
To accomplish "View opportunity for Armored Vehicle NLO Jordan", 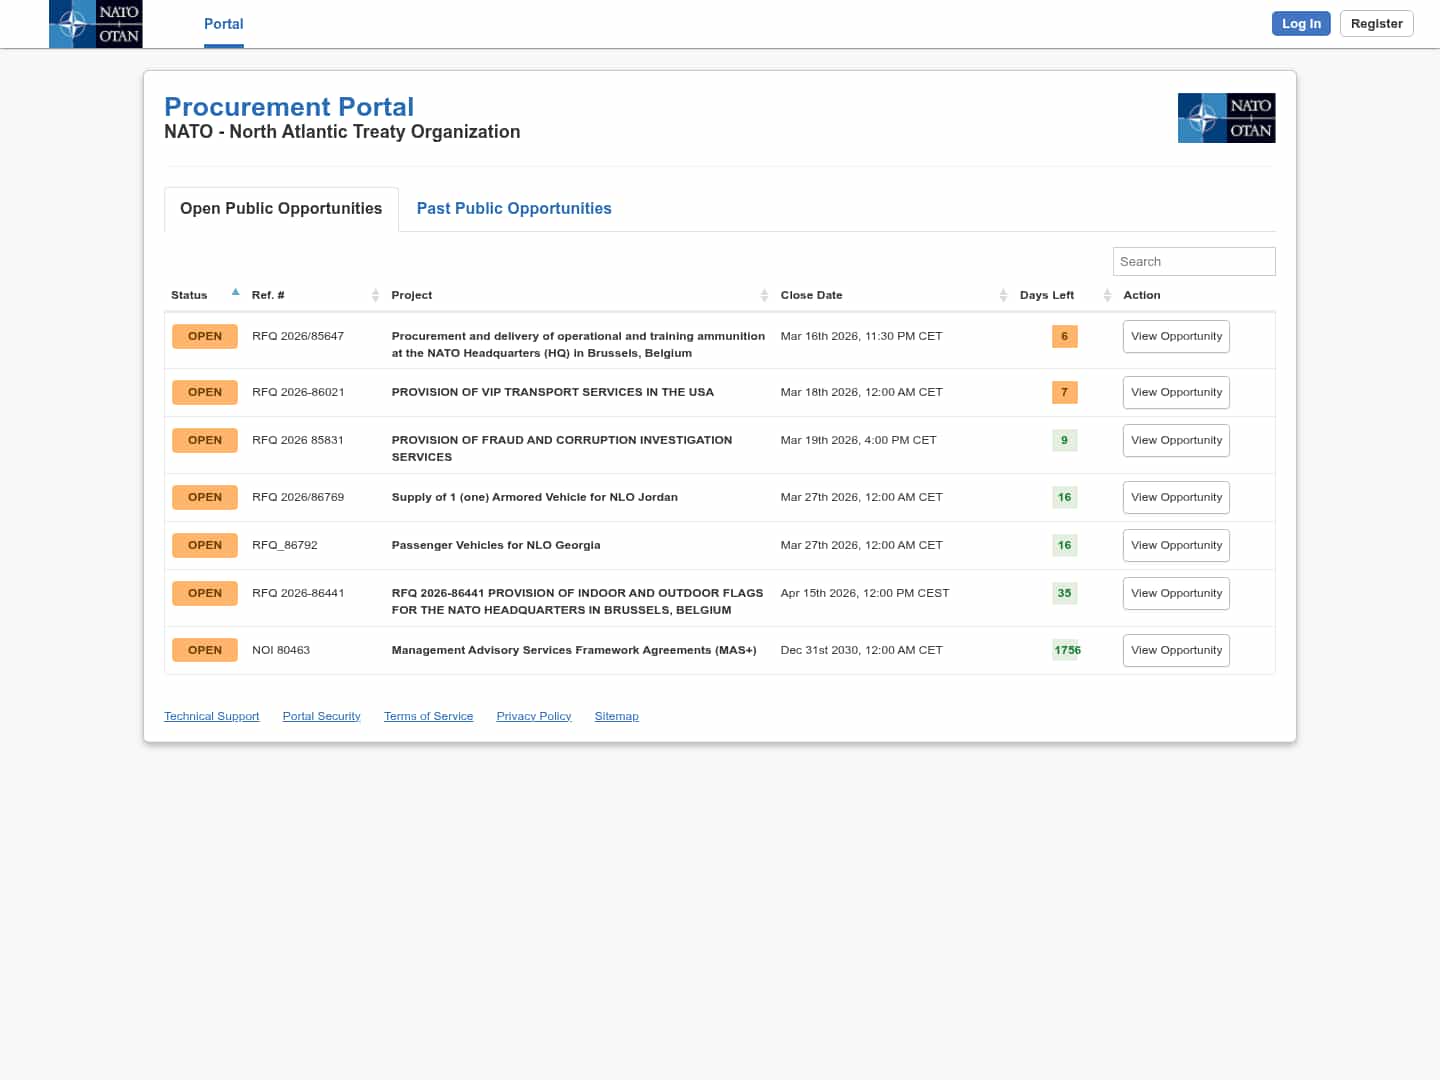I will point(1176,498).
